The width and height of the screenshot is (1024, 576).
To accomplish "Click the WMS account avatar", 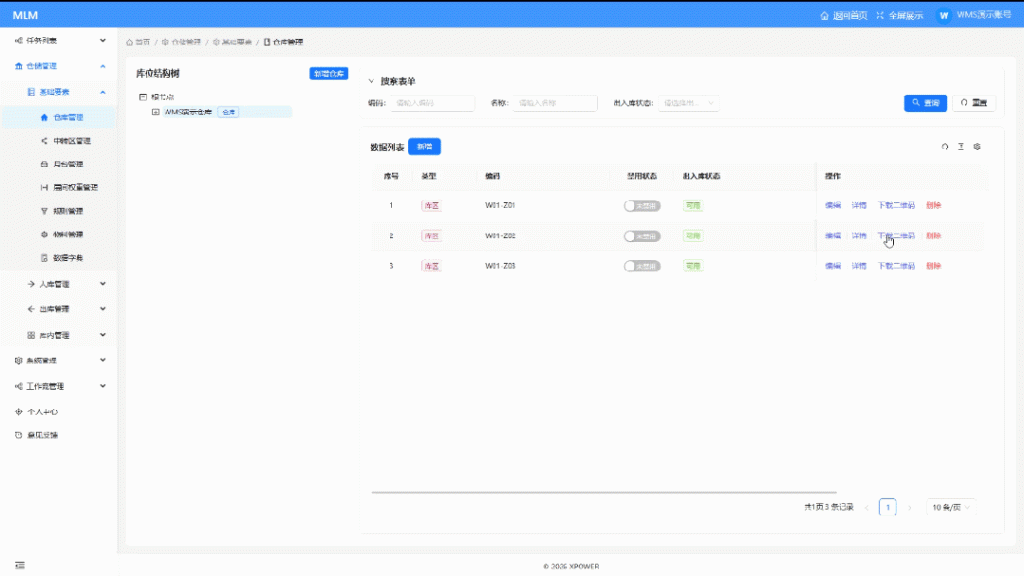I will coord(943,16).
